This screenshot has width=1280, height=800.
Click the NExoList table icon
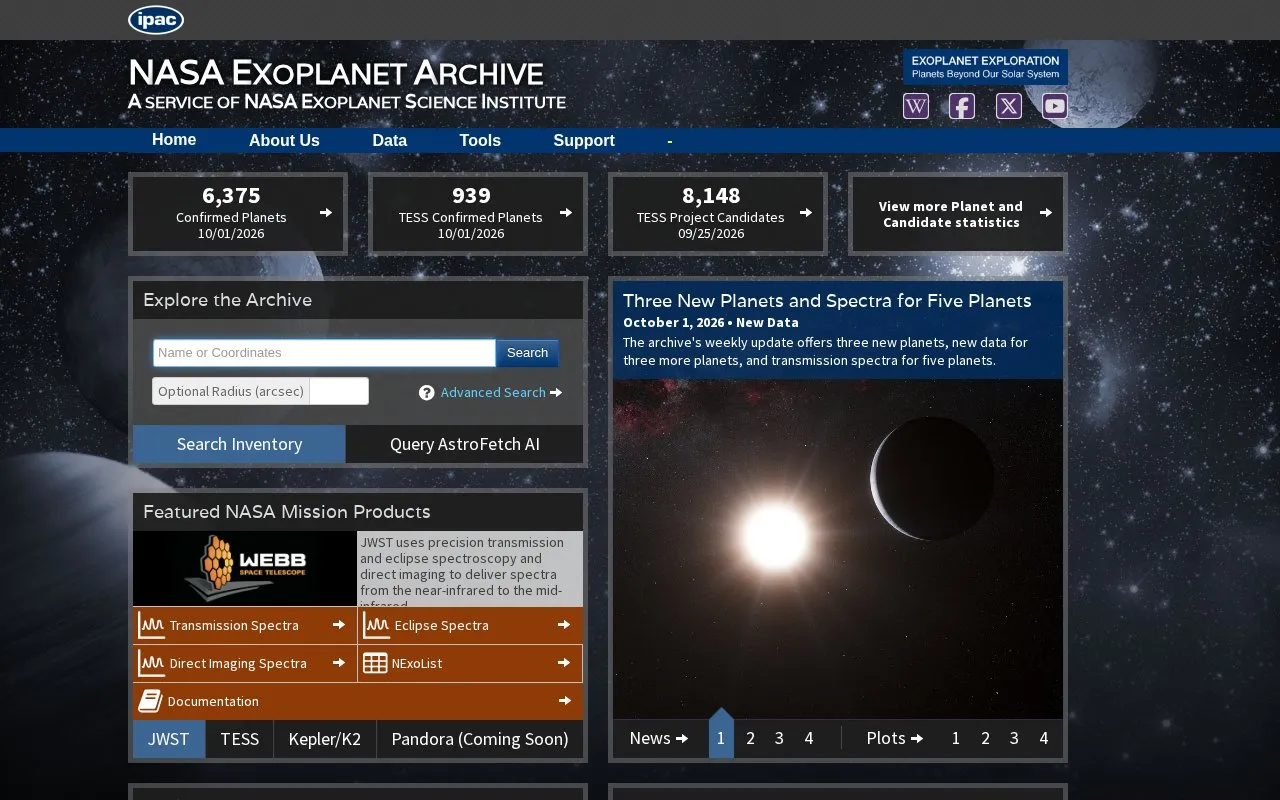(x=375, y=664)
